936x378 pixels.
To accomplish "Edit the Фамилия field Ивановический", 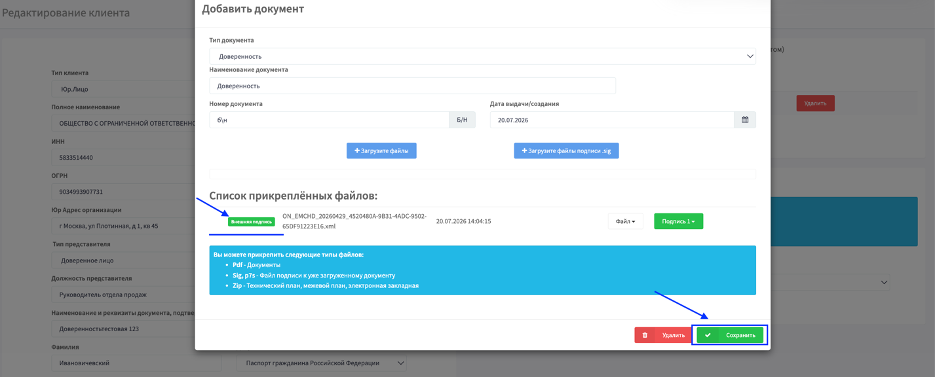I will (136, 363).
